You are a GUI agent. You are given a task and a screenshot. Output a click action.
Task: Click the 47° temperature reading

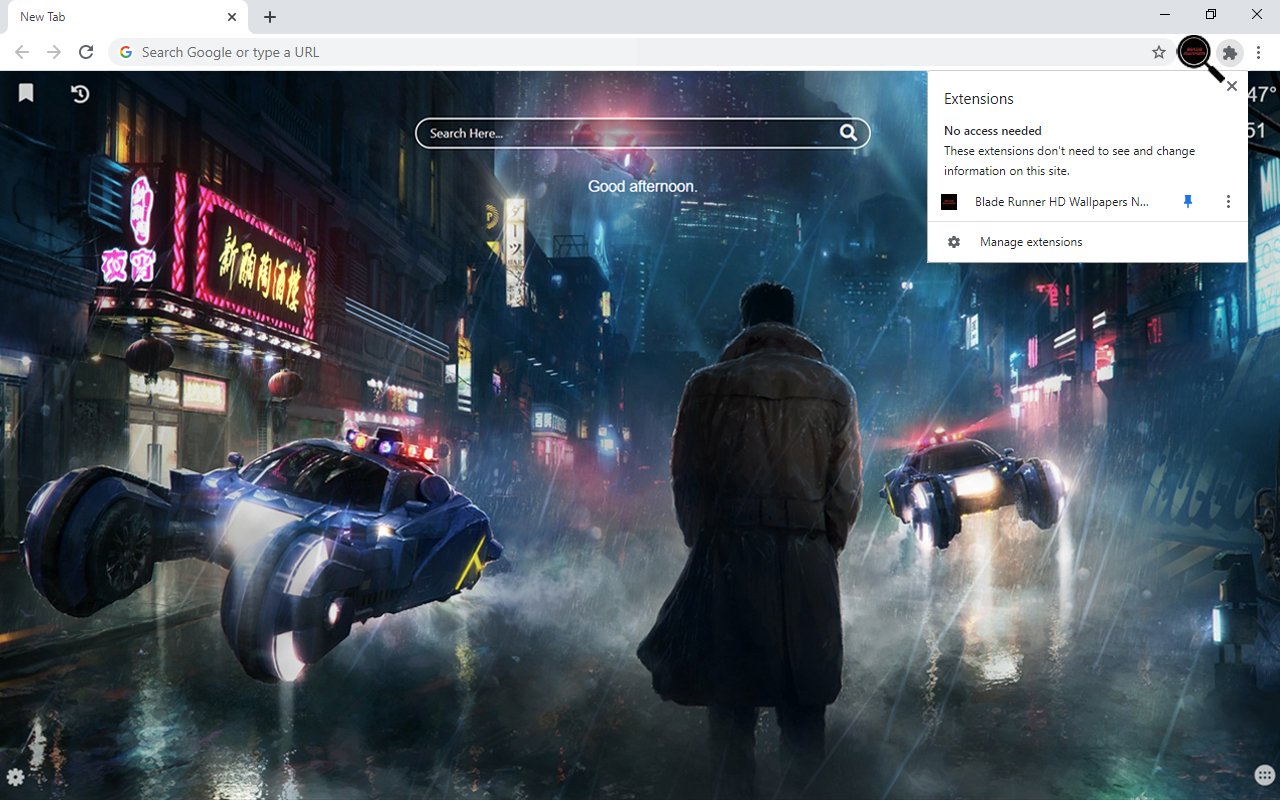pos(1262,94)
